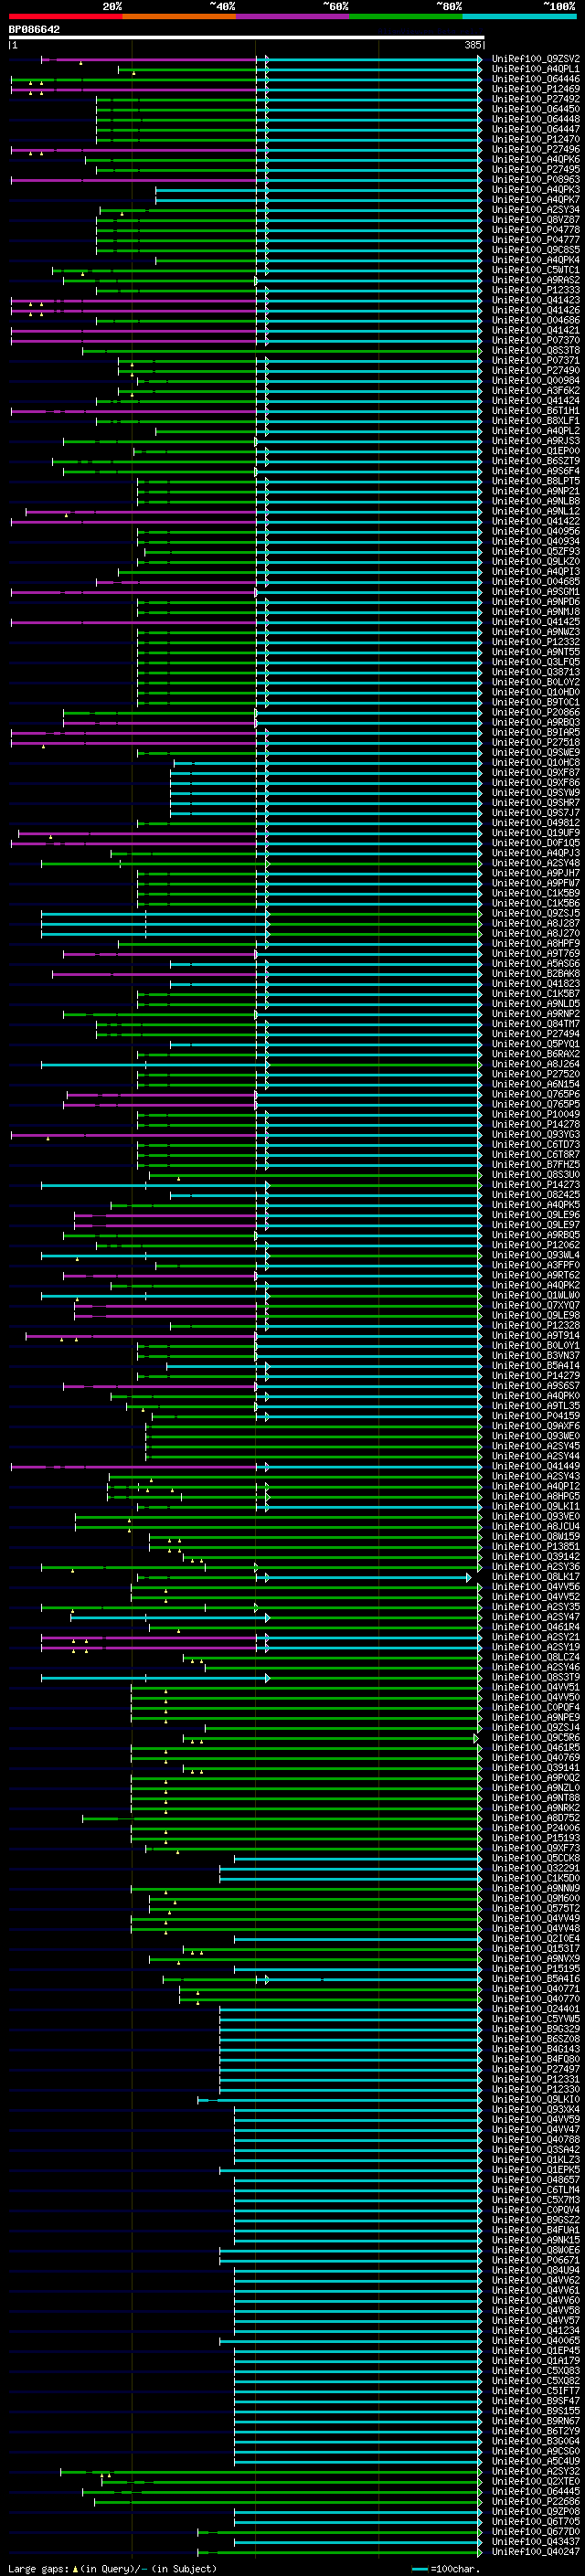
Task: Select hit UniRef100_B2BAK8
Action: pos(536,974)
